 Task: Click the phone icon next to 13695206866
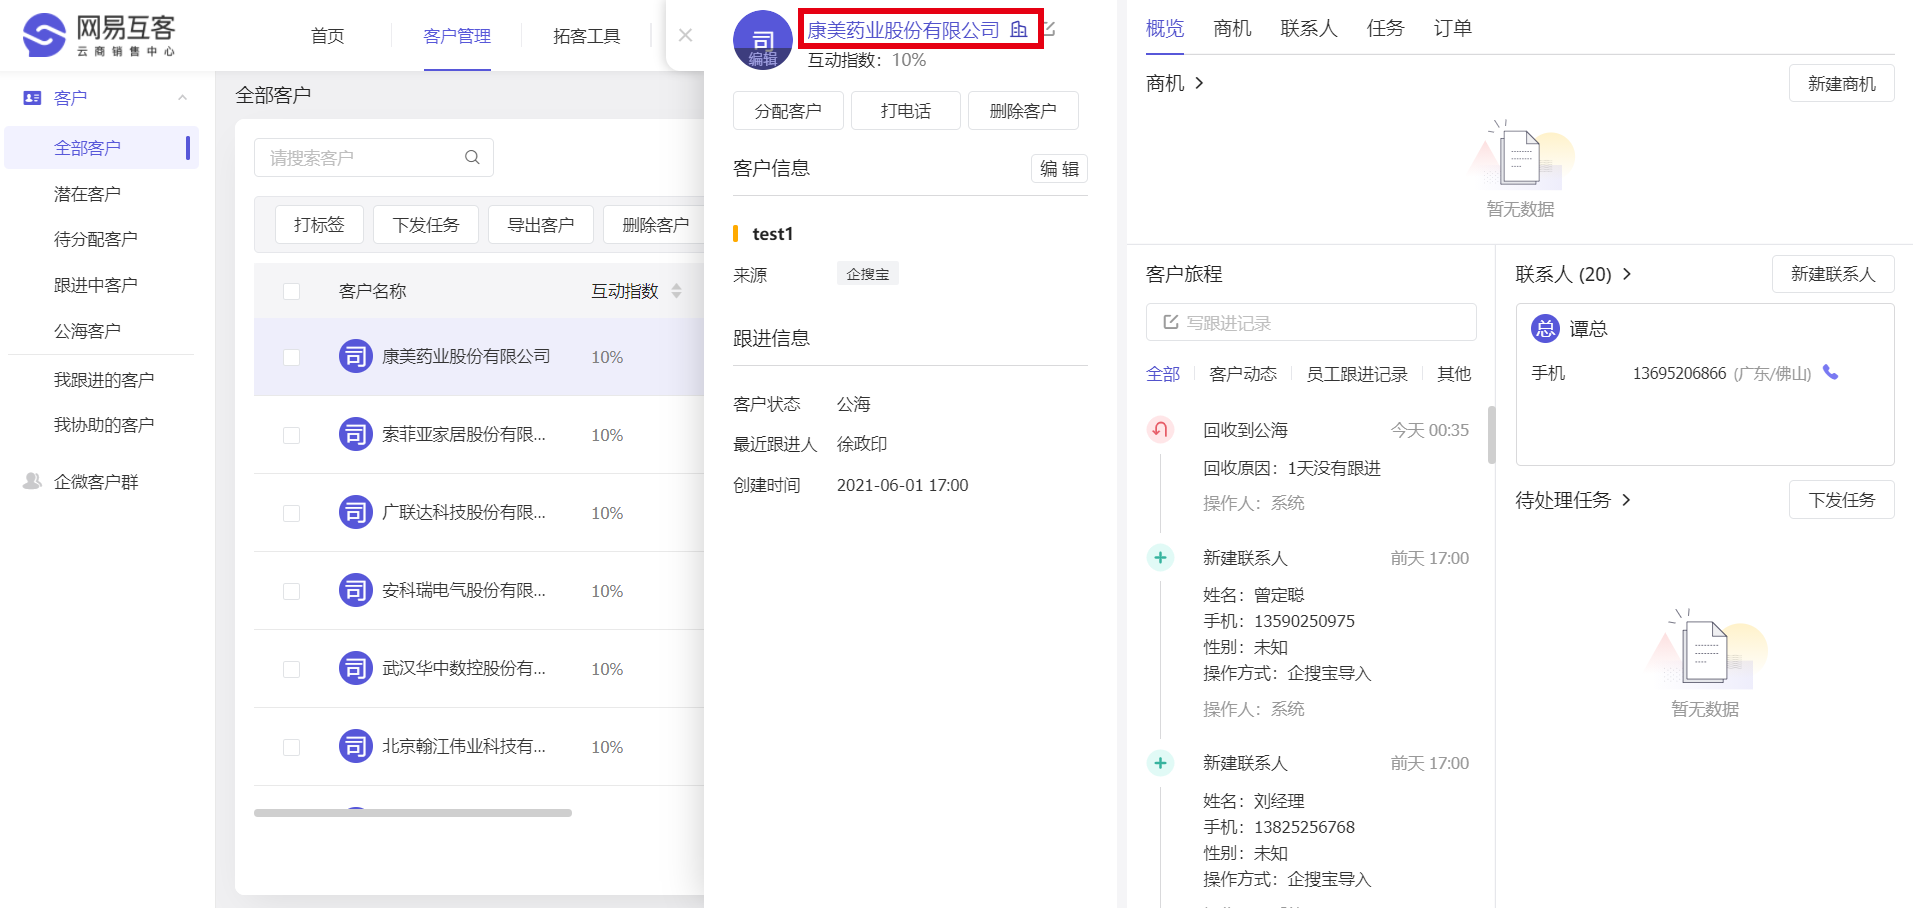pos(1830,372)
